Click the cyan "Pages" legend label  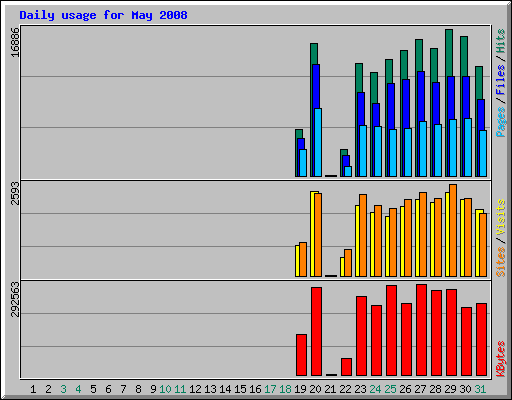(x=501, y=122)
